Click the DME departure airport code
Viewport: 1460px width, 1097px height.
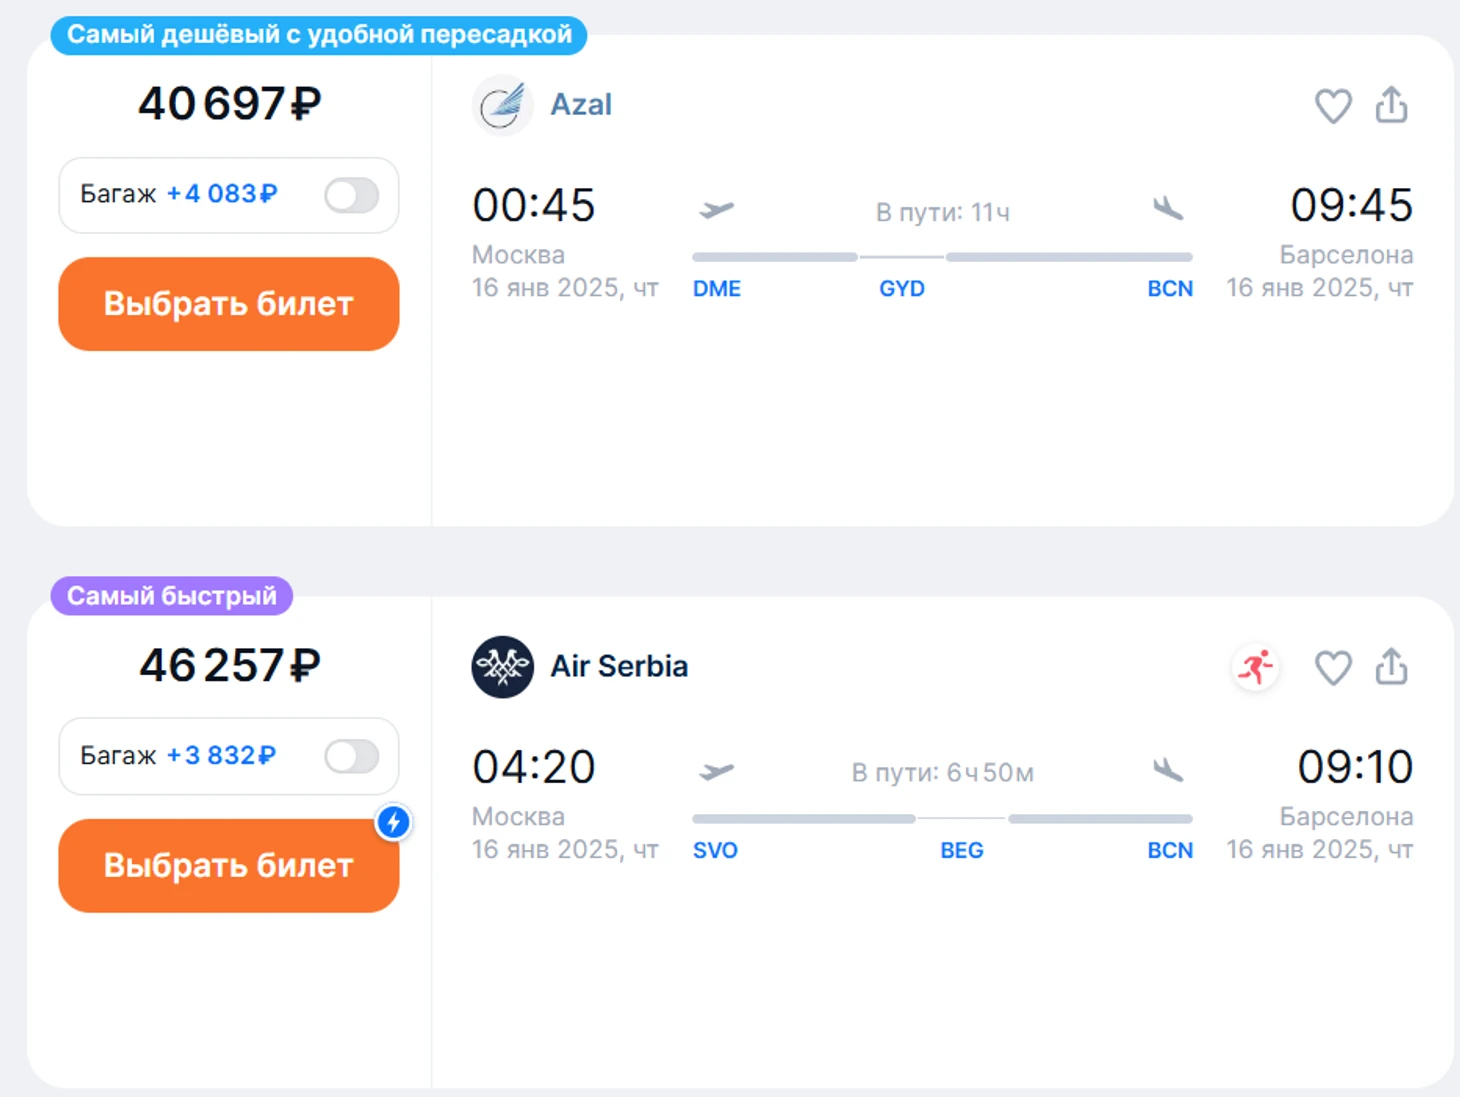pos(716,289)
